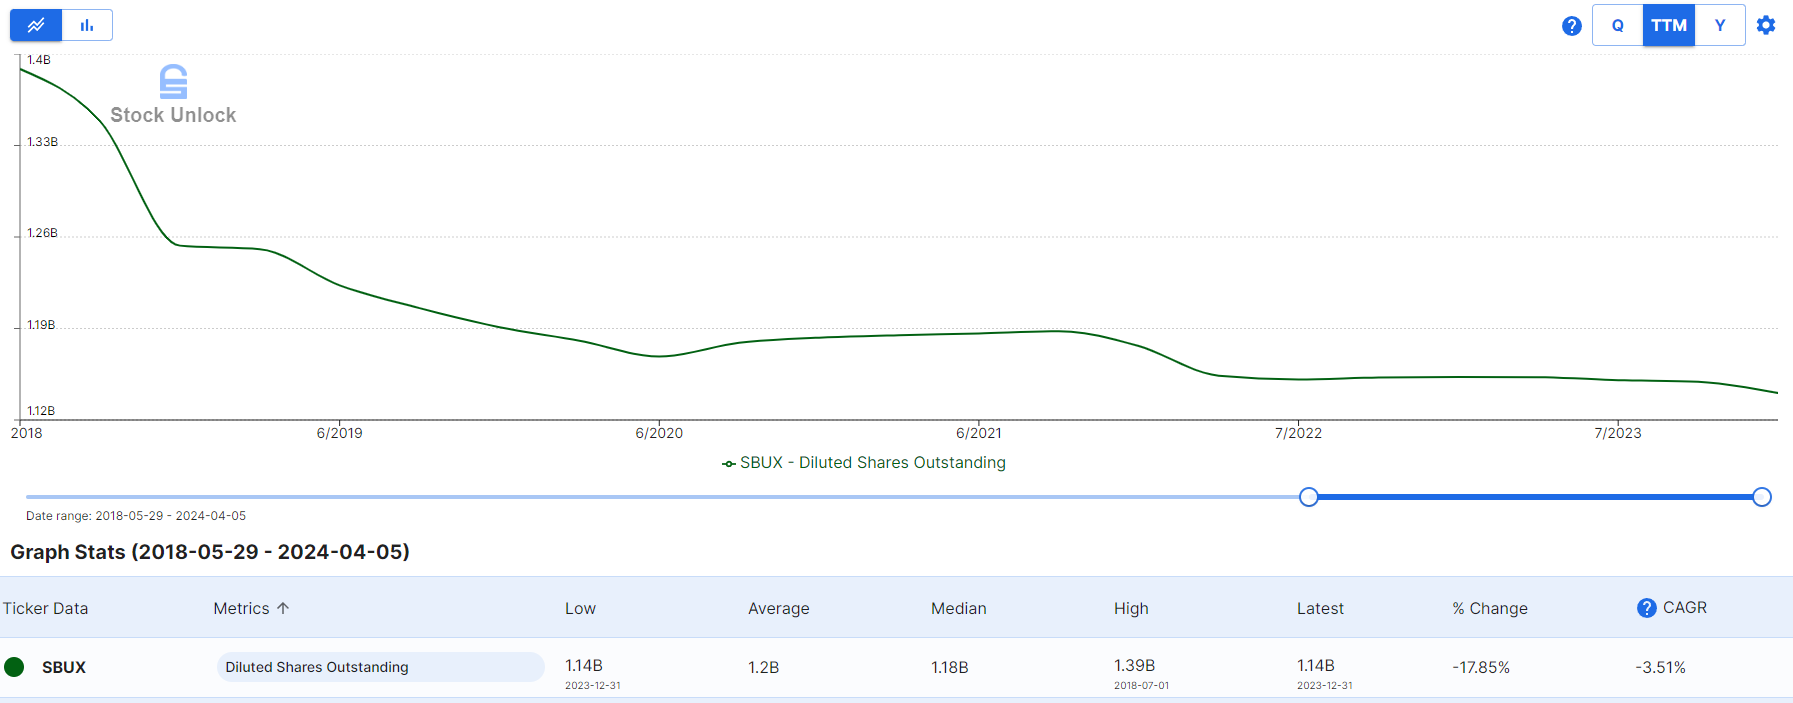Click the Ticker Data column header
Screen dimensions: 1793x703
[x=45, y=608]
